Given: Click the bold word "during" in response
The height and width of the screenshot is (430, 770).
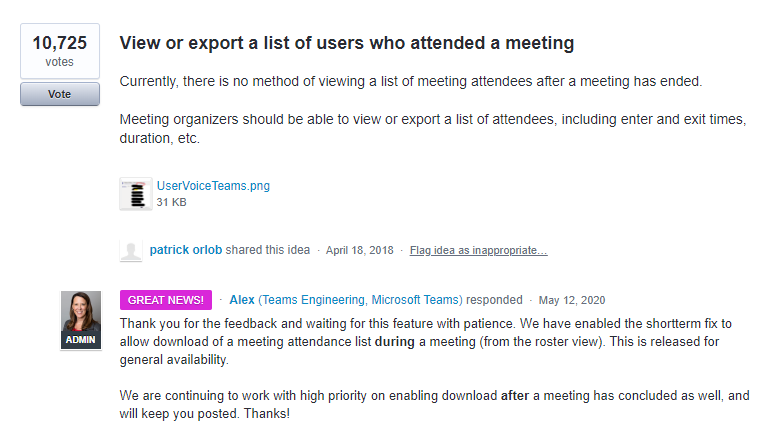Looking at the screenshot, I should (x=395, y=342).
